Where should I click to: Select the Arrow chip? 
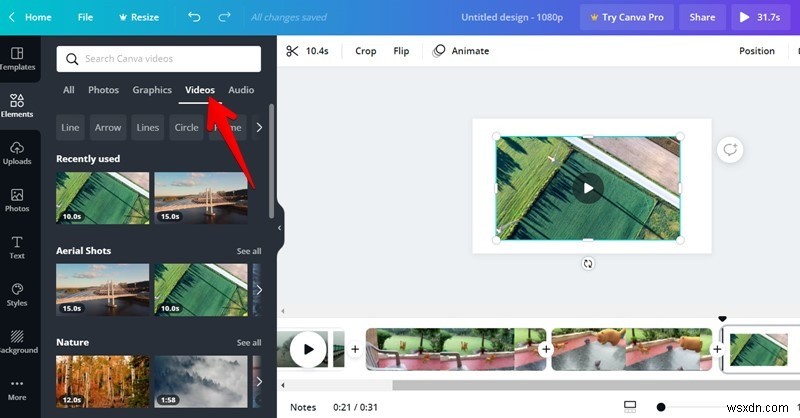click(108, 127)
